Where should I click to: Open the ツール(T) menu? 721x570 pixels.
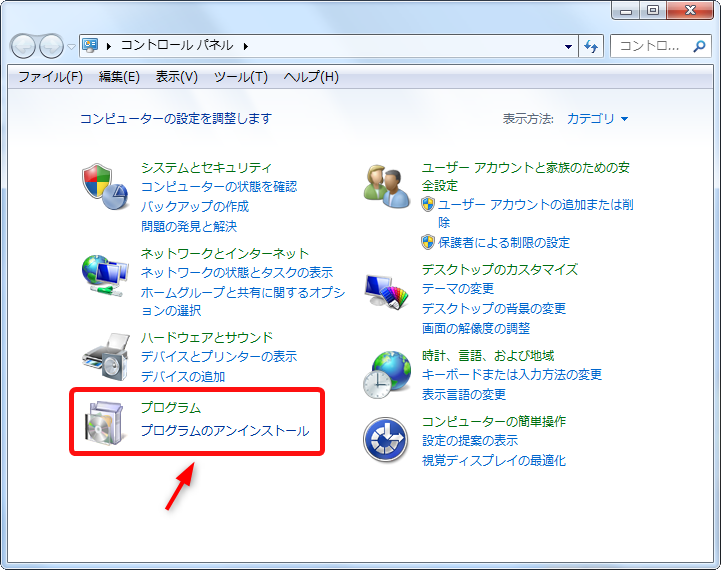241,77
